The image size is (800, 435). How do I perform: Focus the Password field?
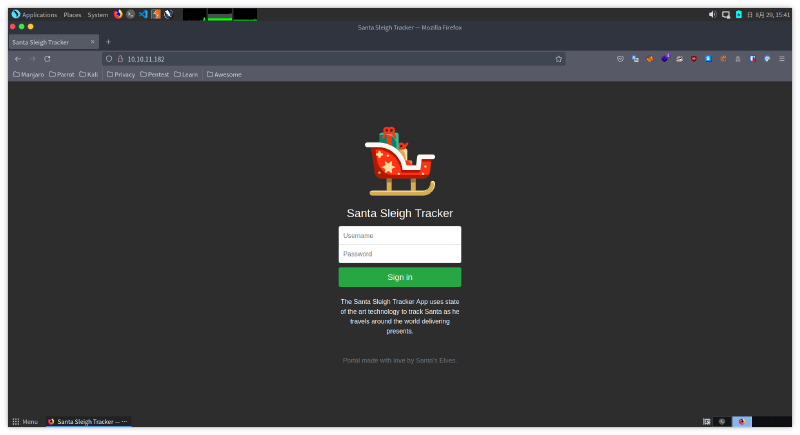point(400,254)
